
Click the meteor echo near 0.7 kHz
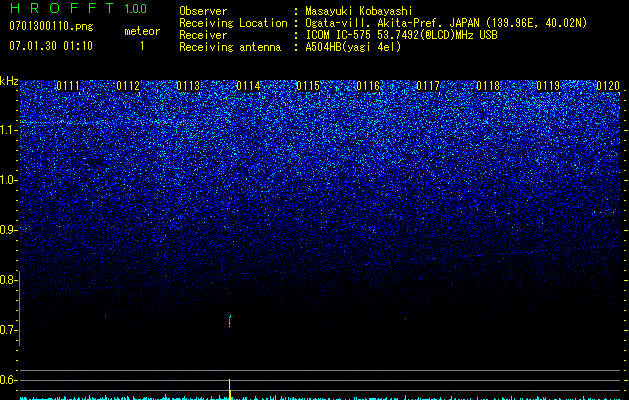tap(229, 323)
